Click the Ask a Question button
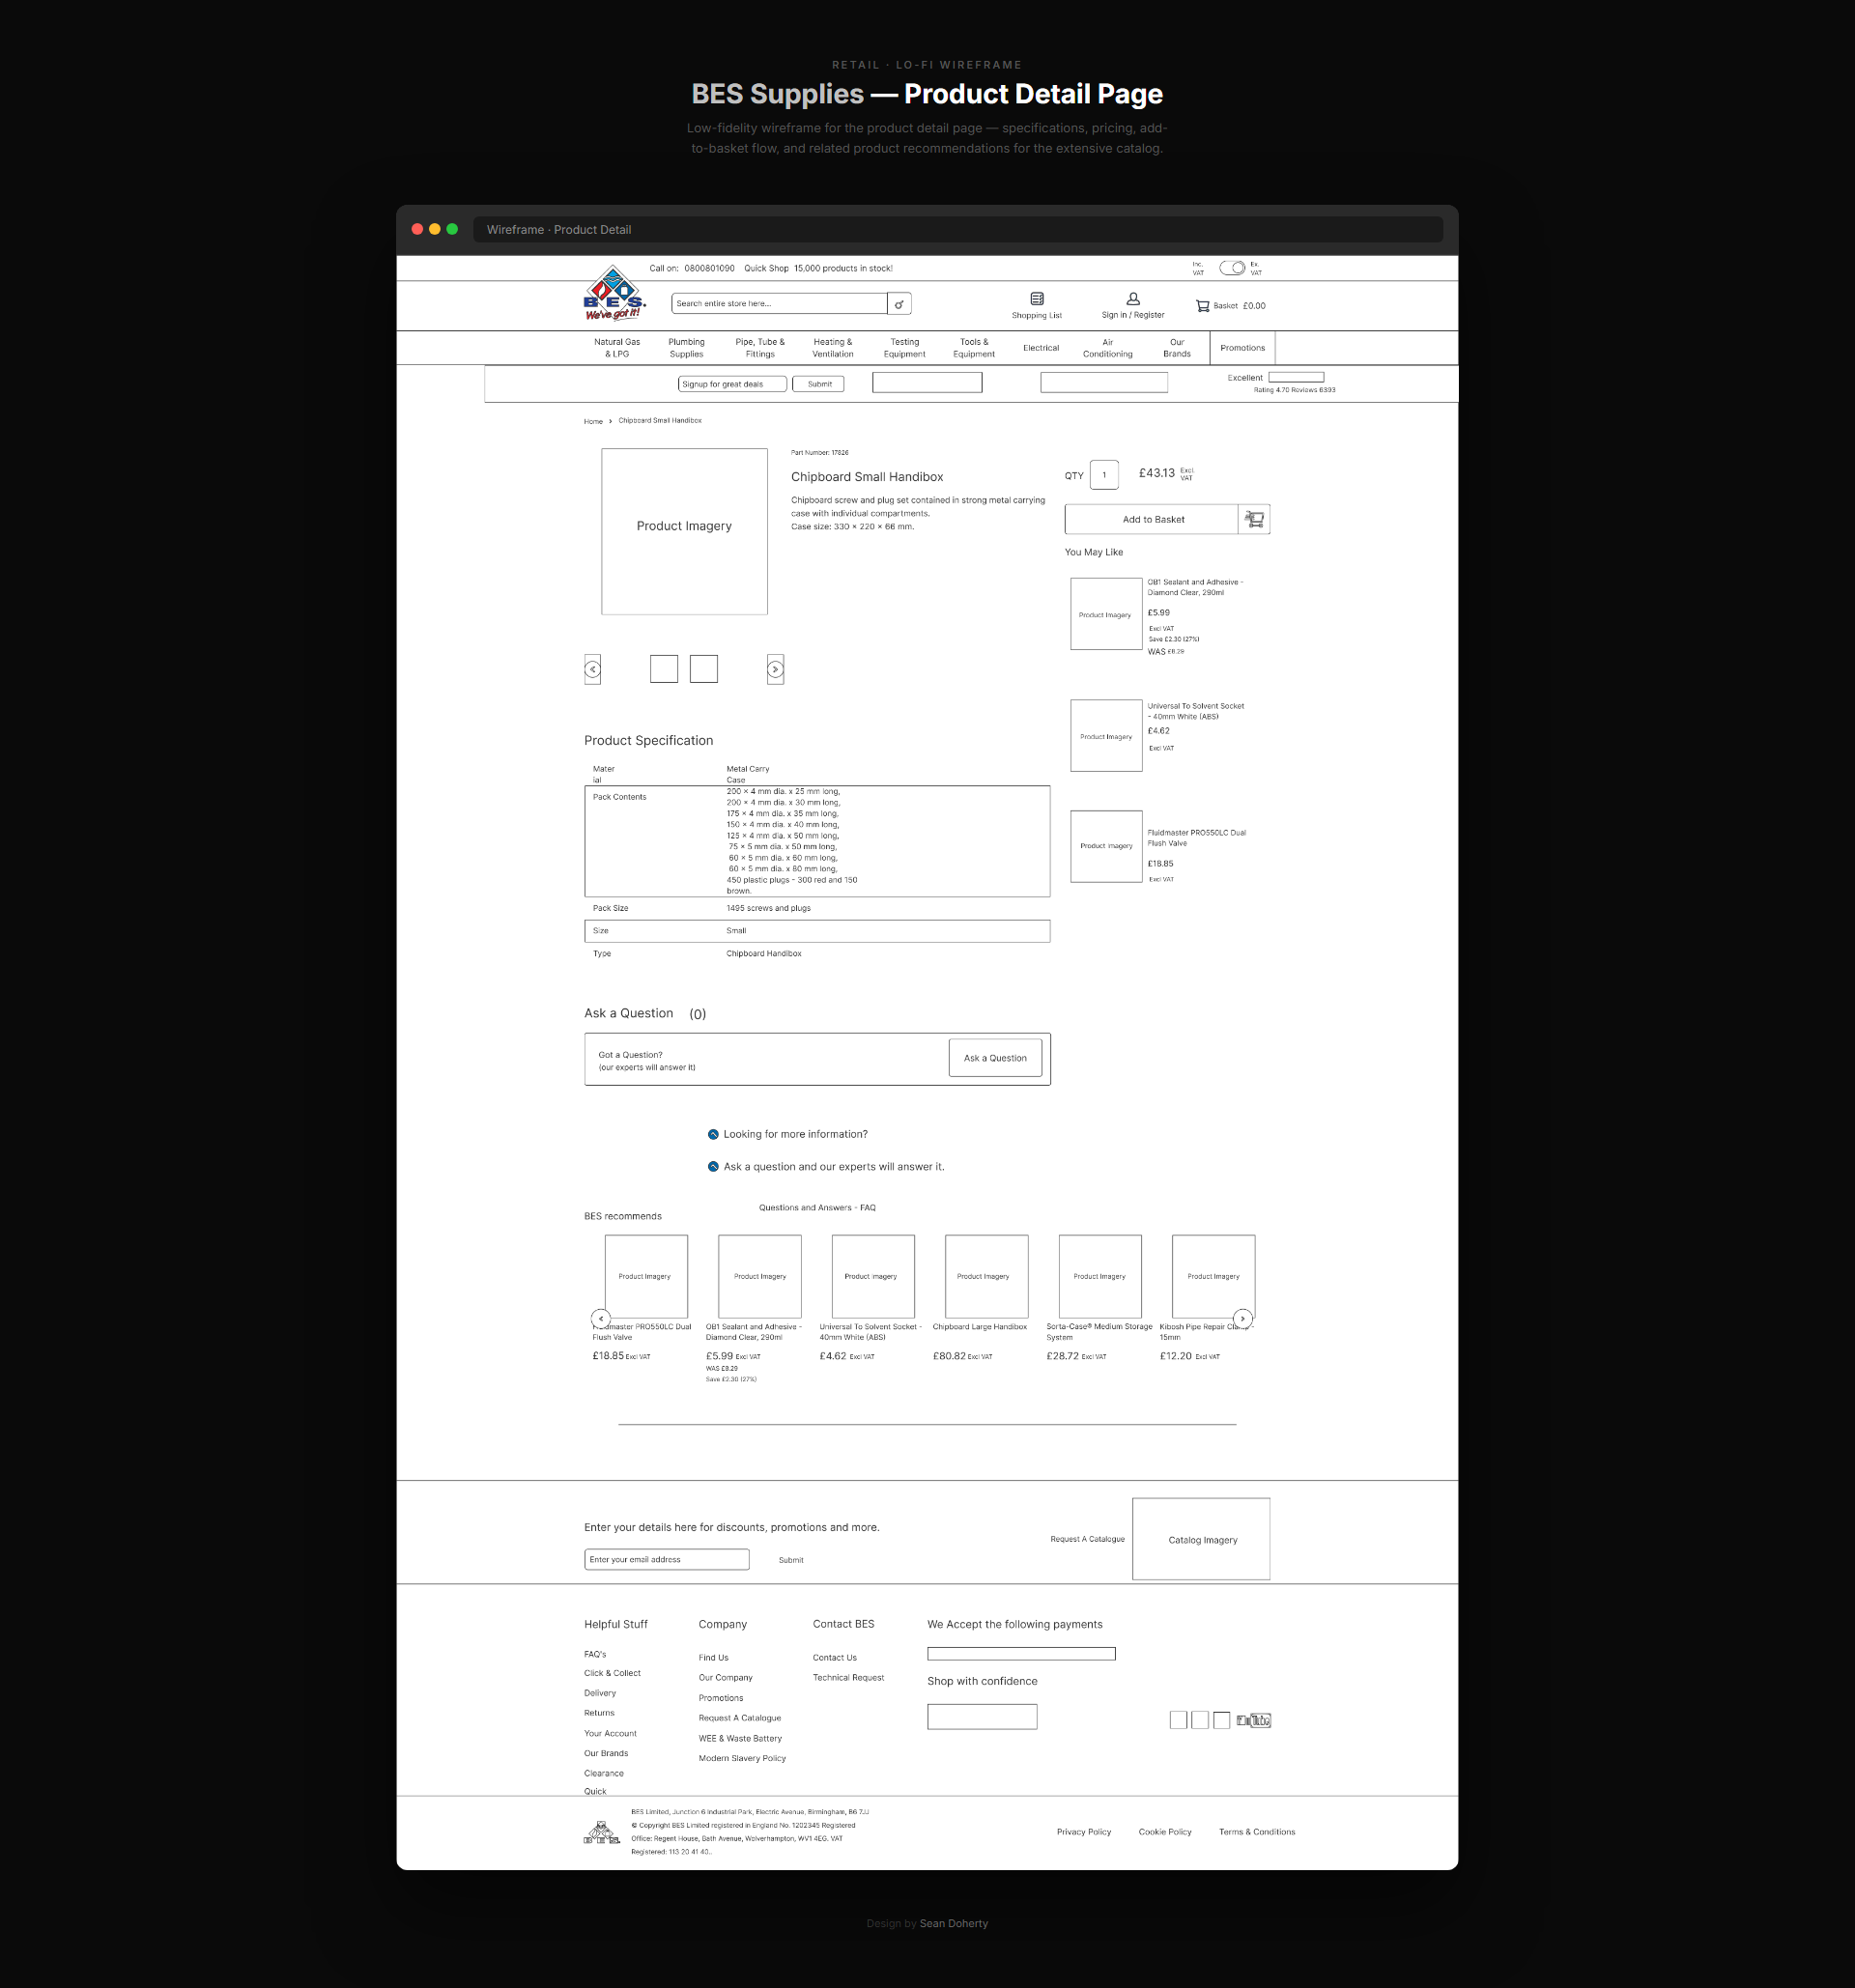The width and height of the screenshot is (1855, 1988). pos(995,1058)
